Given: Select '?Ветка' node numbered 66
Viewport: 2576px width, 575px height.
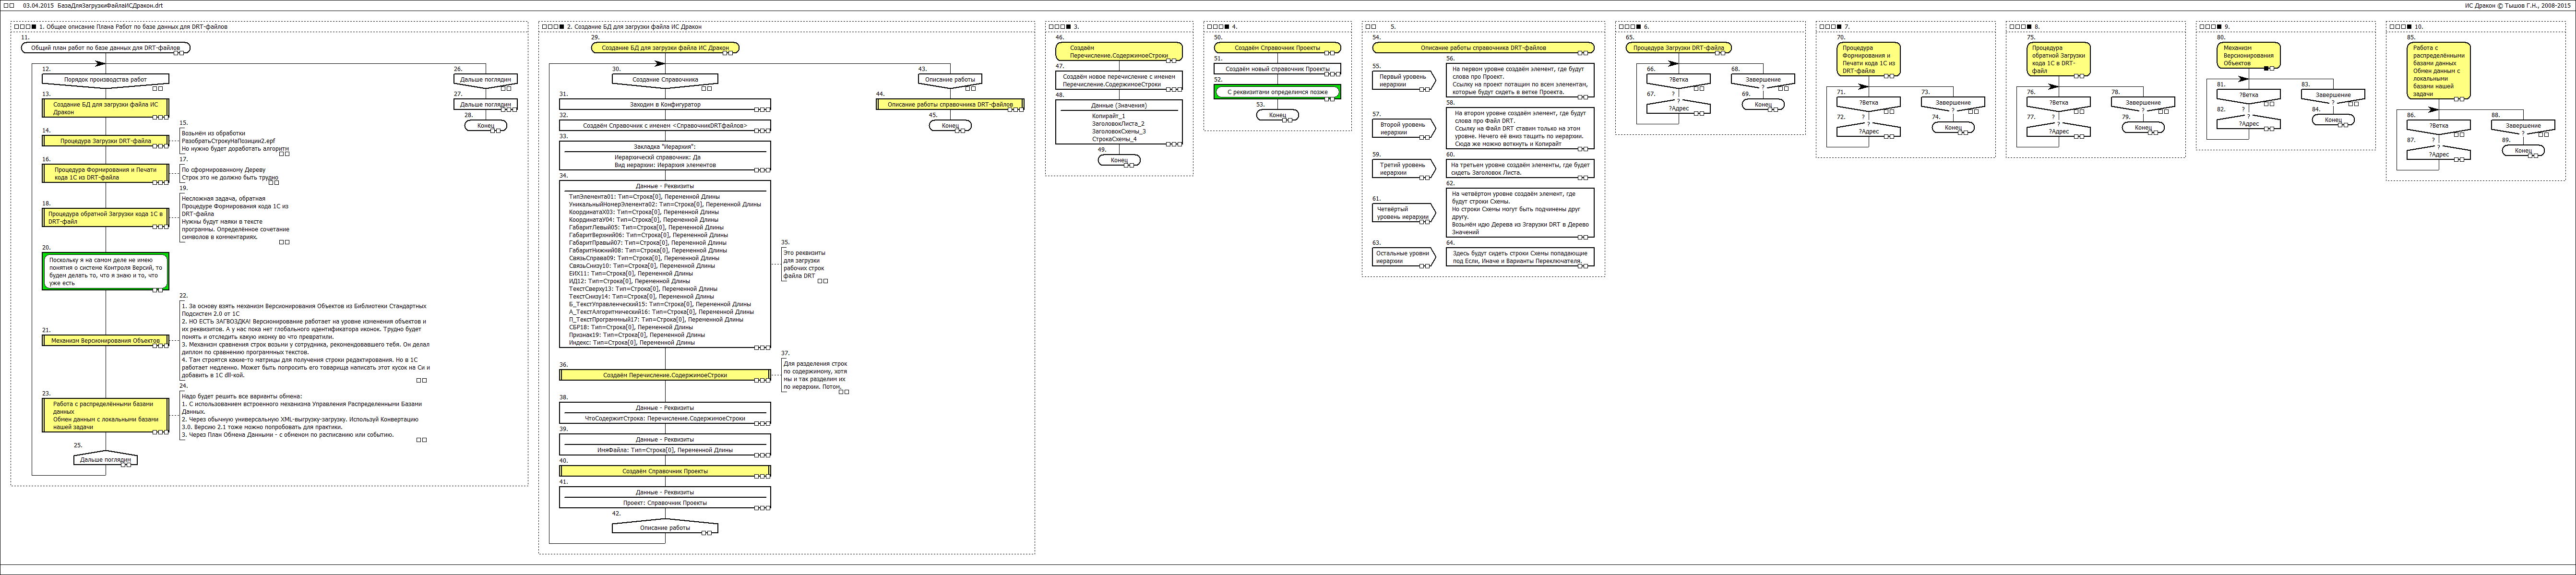Looking at the screenshot, I should 1679,79.
